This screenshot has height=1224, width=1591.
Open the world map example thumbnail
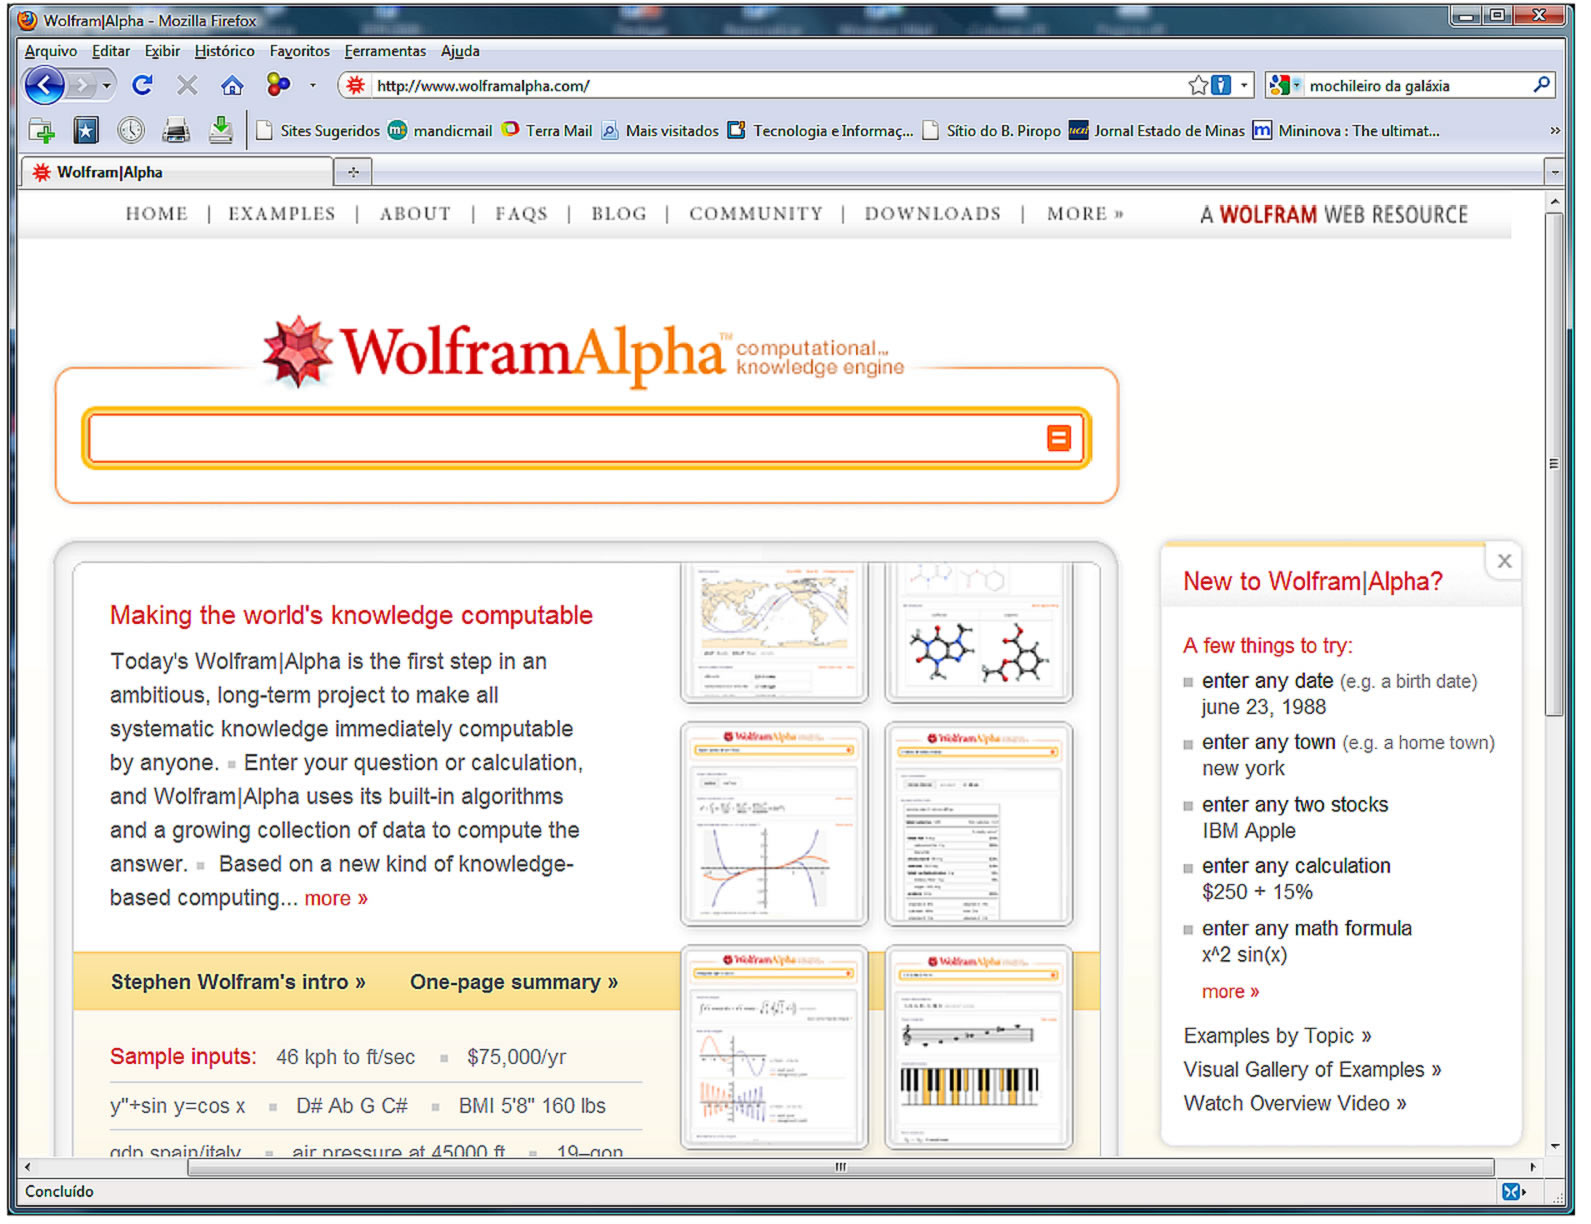coord(774,632)
